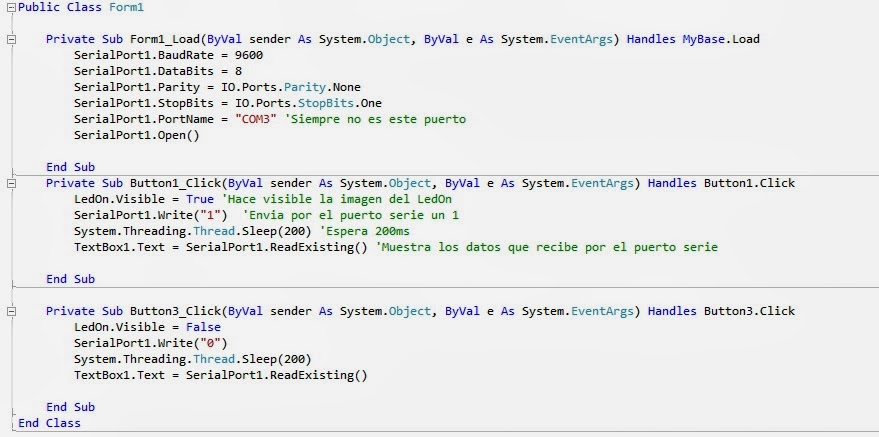This screenshot has height=437, width=879.
Task: Click End Sub of Button1_Click
Action: (70, 279)
